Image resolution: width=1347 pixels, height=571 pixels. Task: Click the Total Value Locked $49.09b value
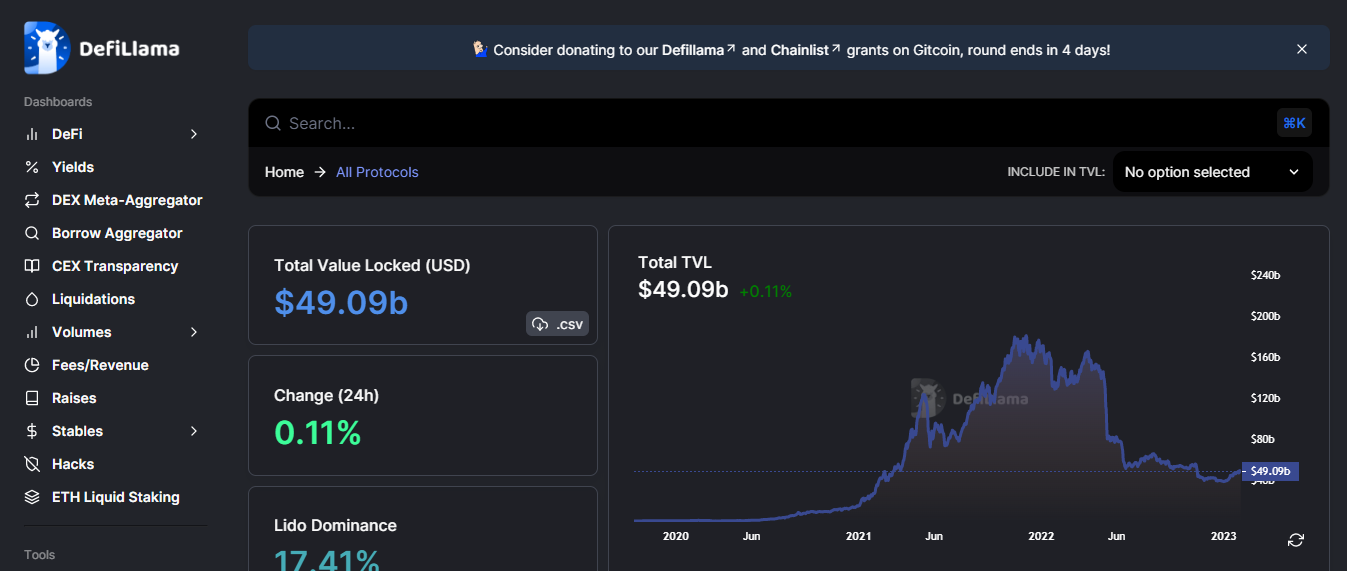[x=341, y=302]
